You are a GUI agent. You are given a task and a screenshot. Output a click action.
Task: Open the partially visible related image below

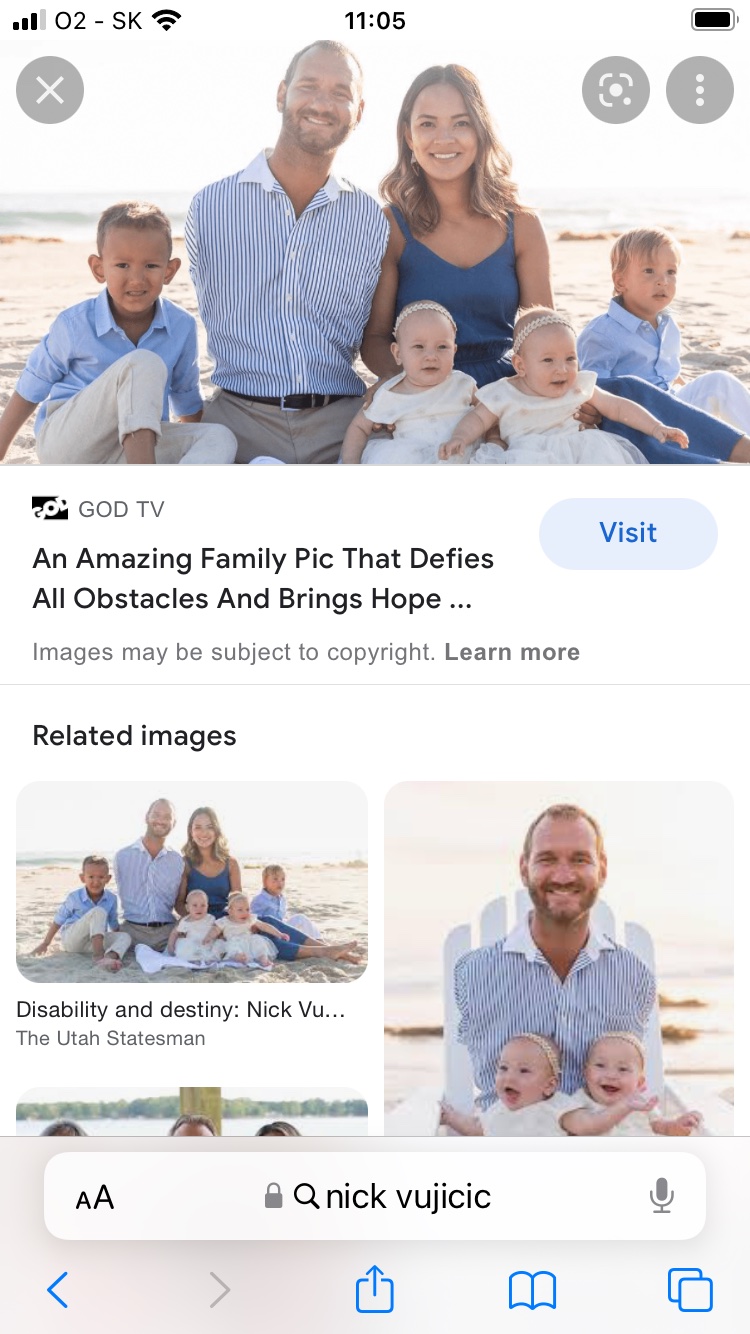[192, 1112]
